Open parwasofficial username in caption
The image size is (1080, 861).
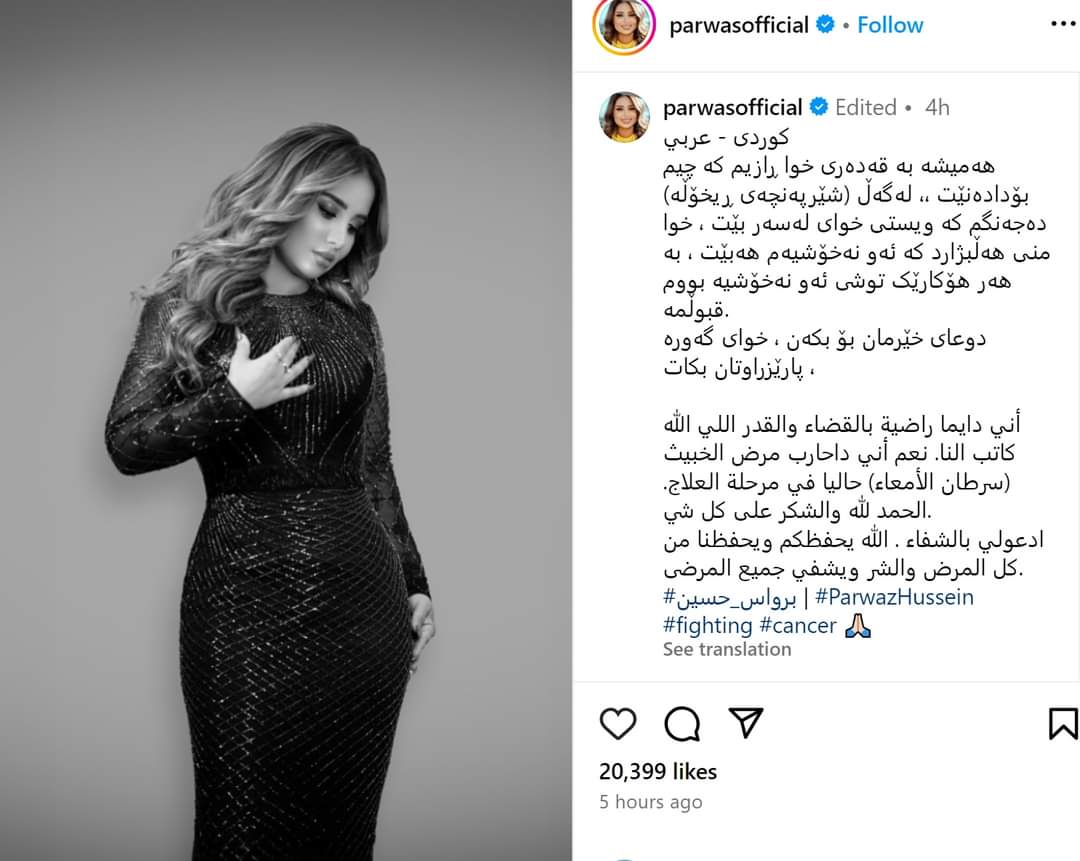(x=732, y=107)
